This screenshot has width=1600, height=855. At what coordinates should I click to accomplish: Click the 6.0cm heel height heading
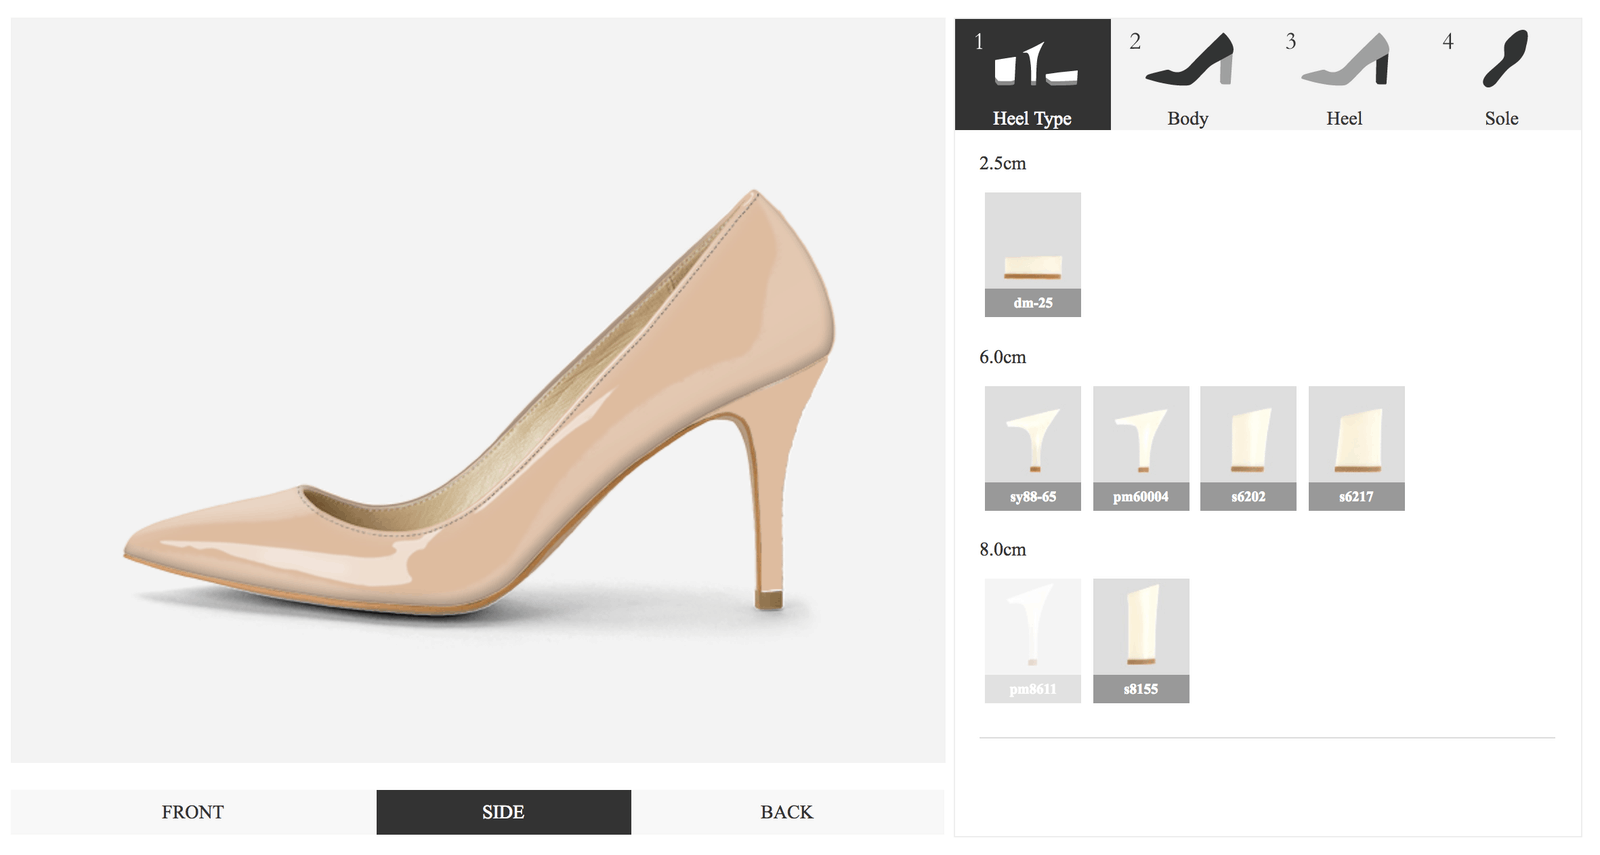[x=1002, y=357]
